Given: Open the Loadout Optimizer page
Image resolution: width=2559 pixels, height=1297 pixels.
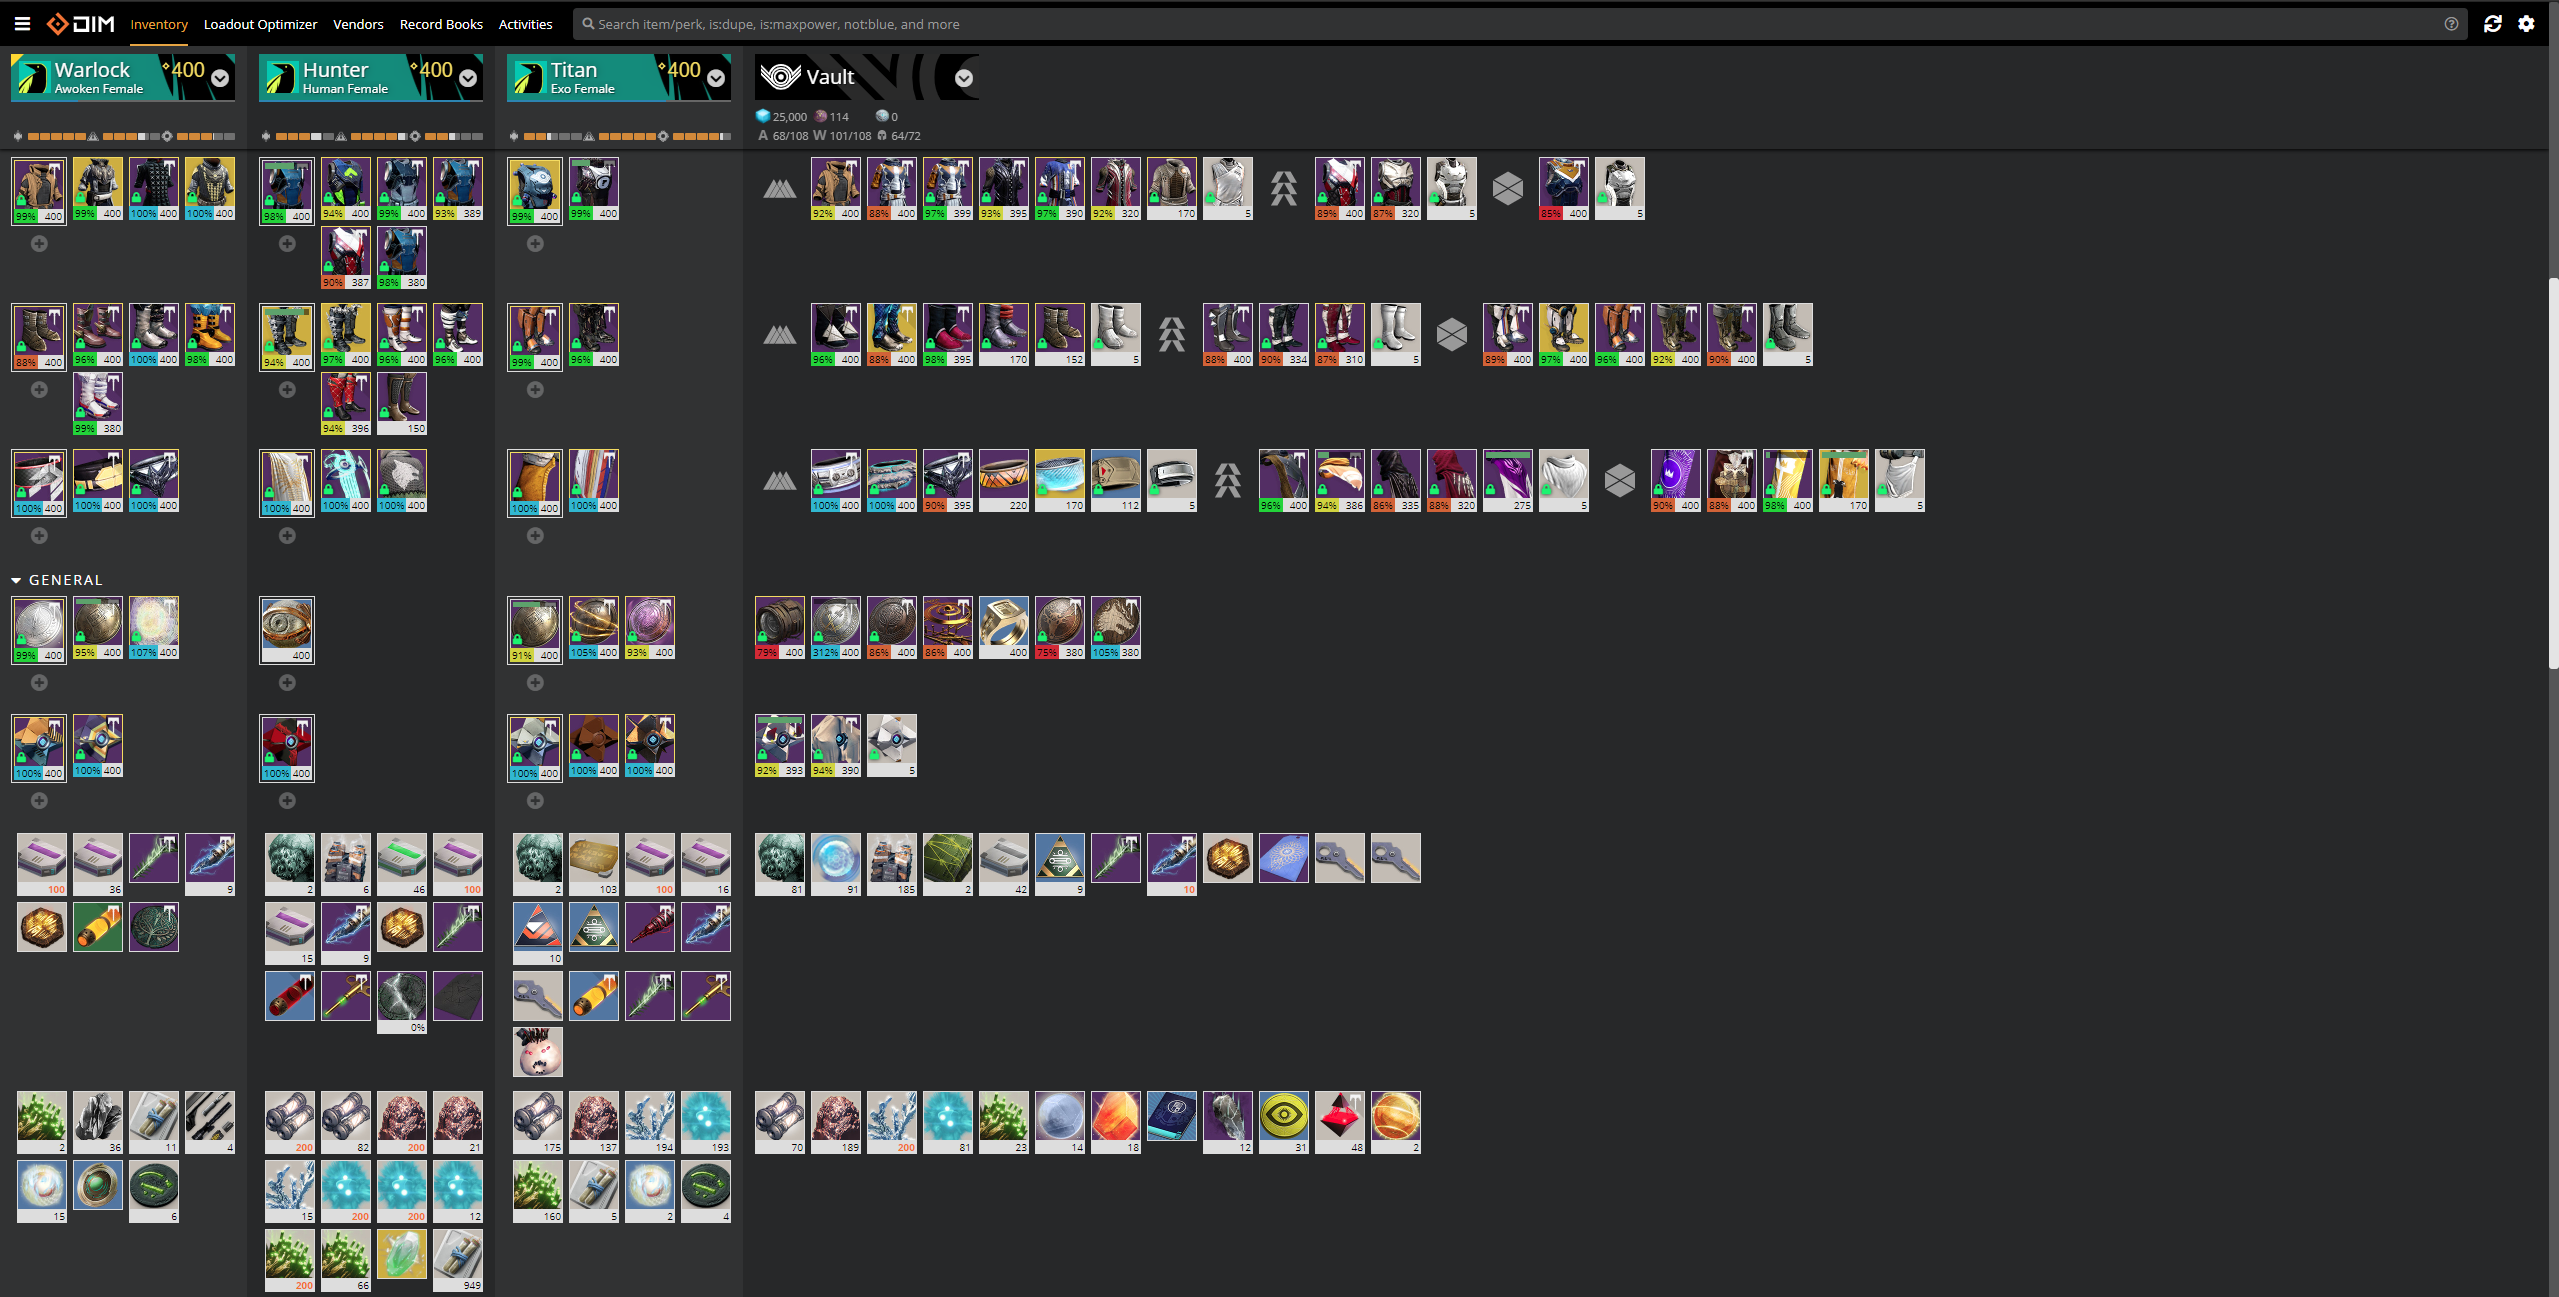Looking at the screenshot, I should click(260, 24).
